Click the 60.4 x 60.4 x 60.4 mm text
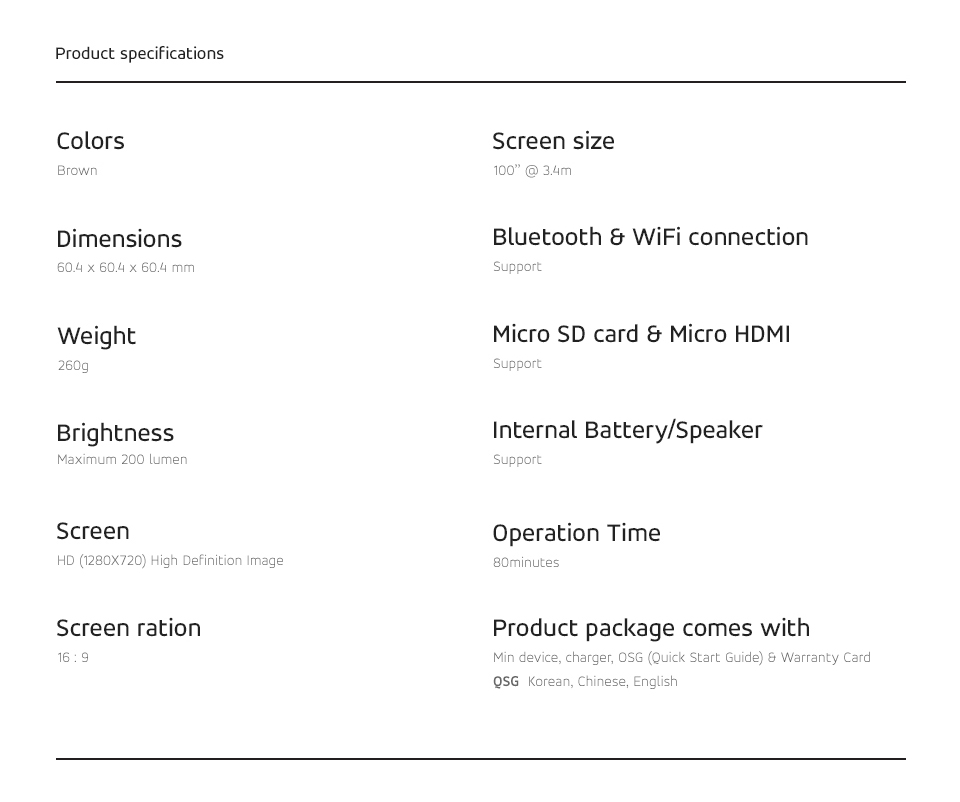This screenshot has height=802, width=960. [125, 268]
